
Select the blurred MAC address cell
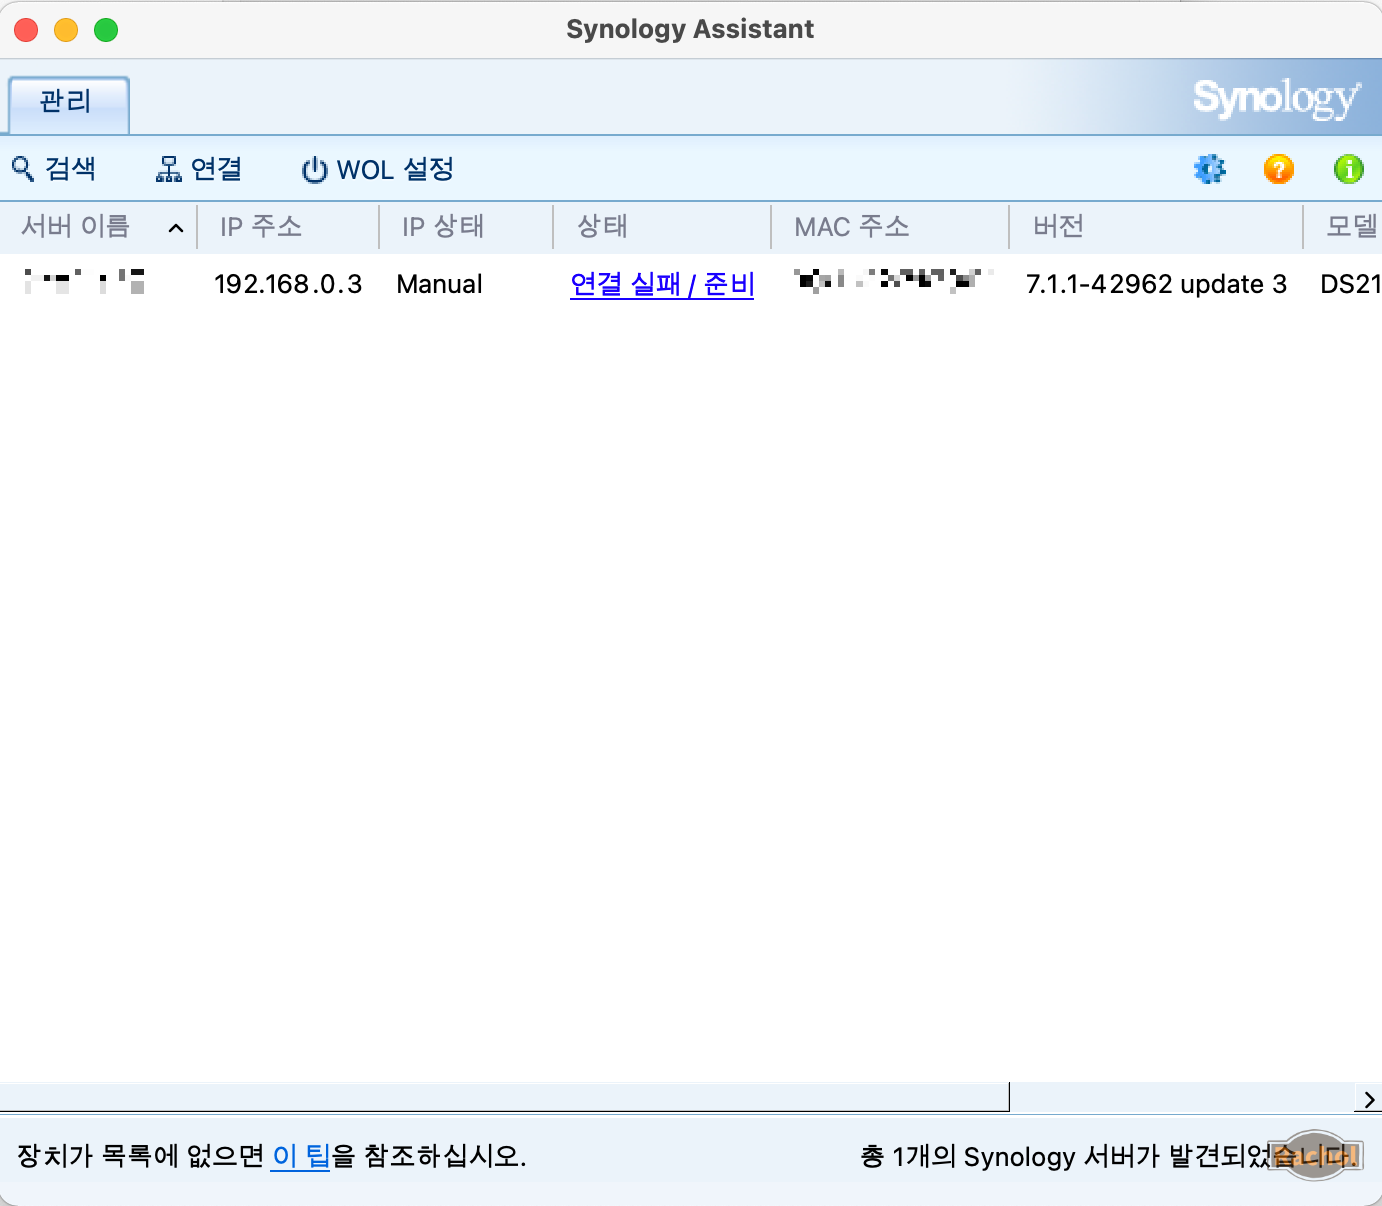pos(892,279)
